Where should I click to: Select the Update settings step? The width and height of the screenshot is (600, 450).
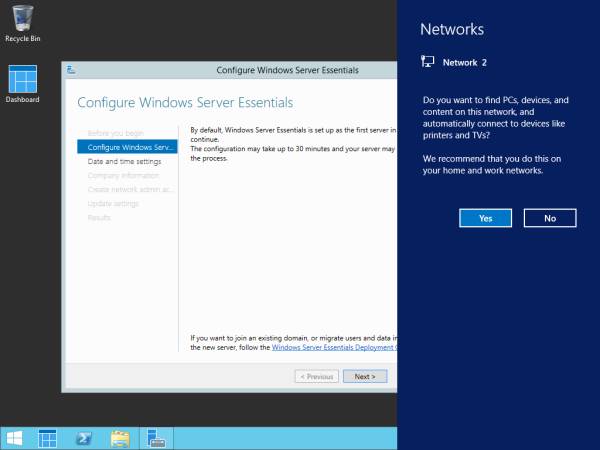pyautogui.click(x=113, y=204)
